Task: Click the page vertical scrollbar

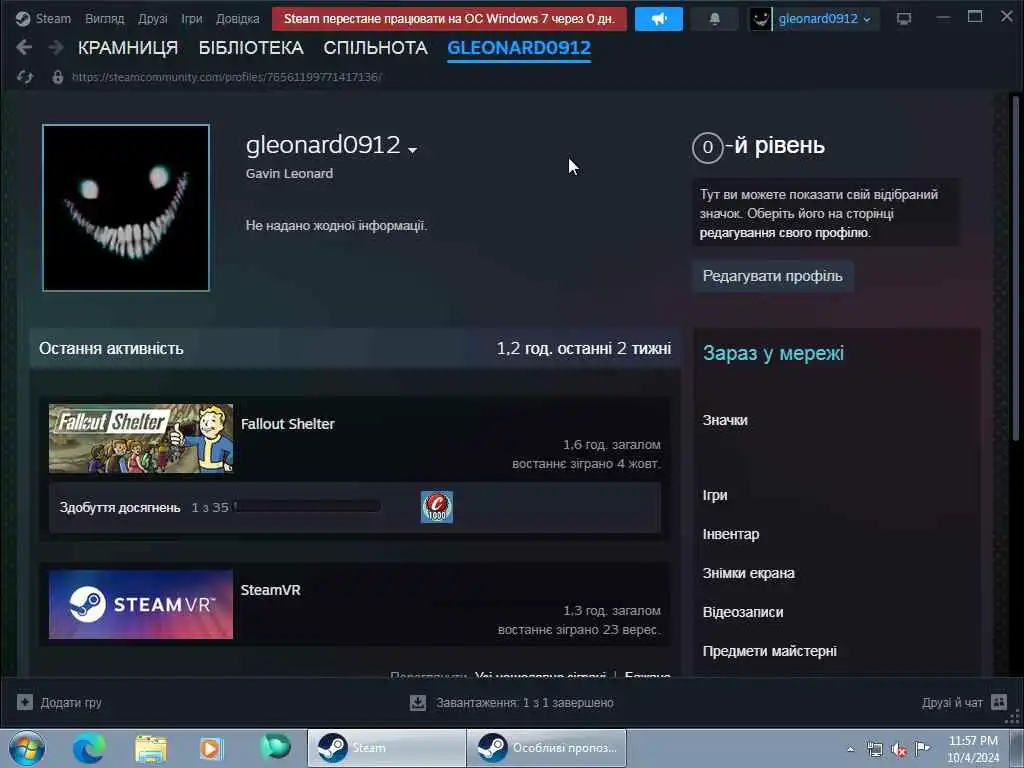Action: click(x=1016, y=268)
